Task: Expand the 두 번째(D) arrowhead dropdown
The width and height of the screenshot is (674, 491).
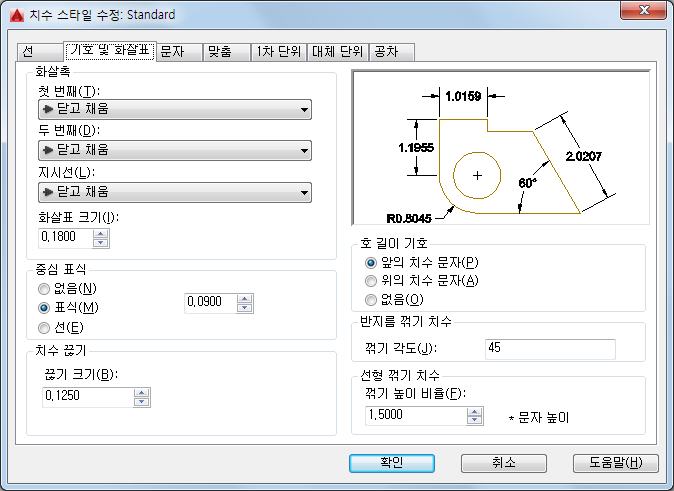Action: tap(175, 150)
